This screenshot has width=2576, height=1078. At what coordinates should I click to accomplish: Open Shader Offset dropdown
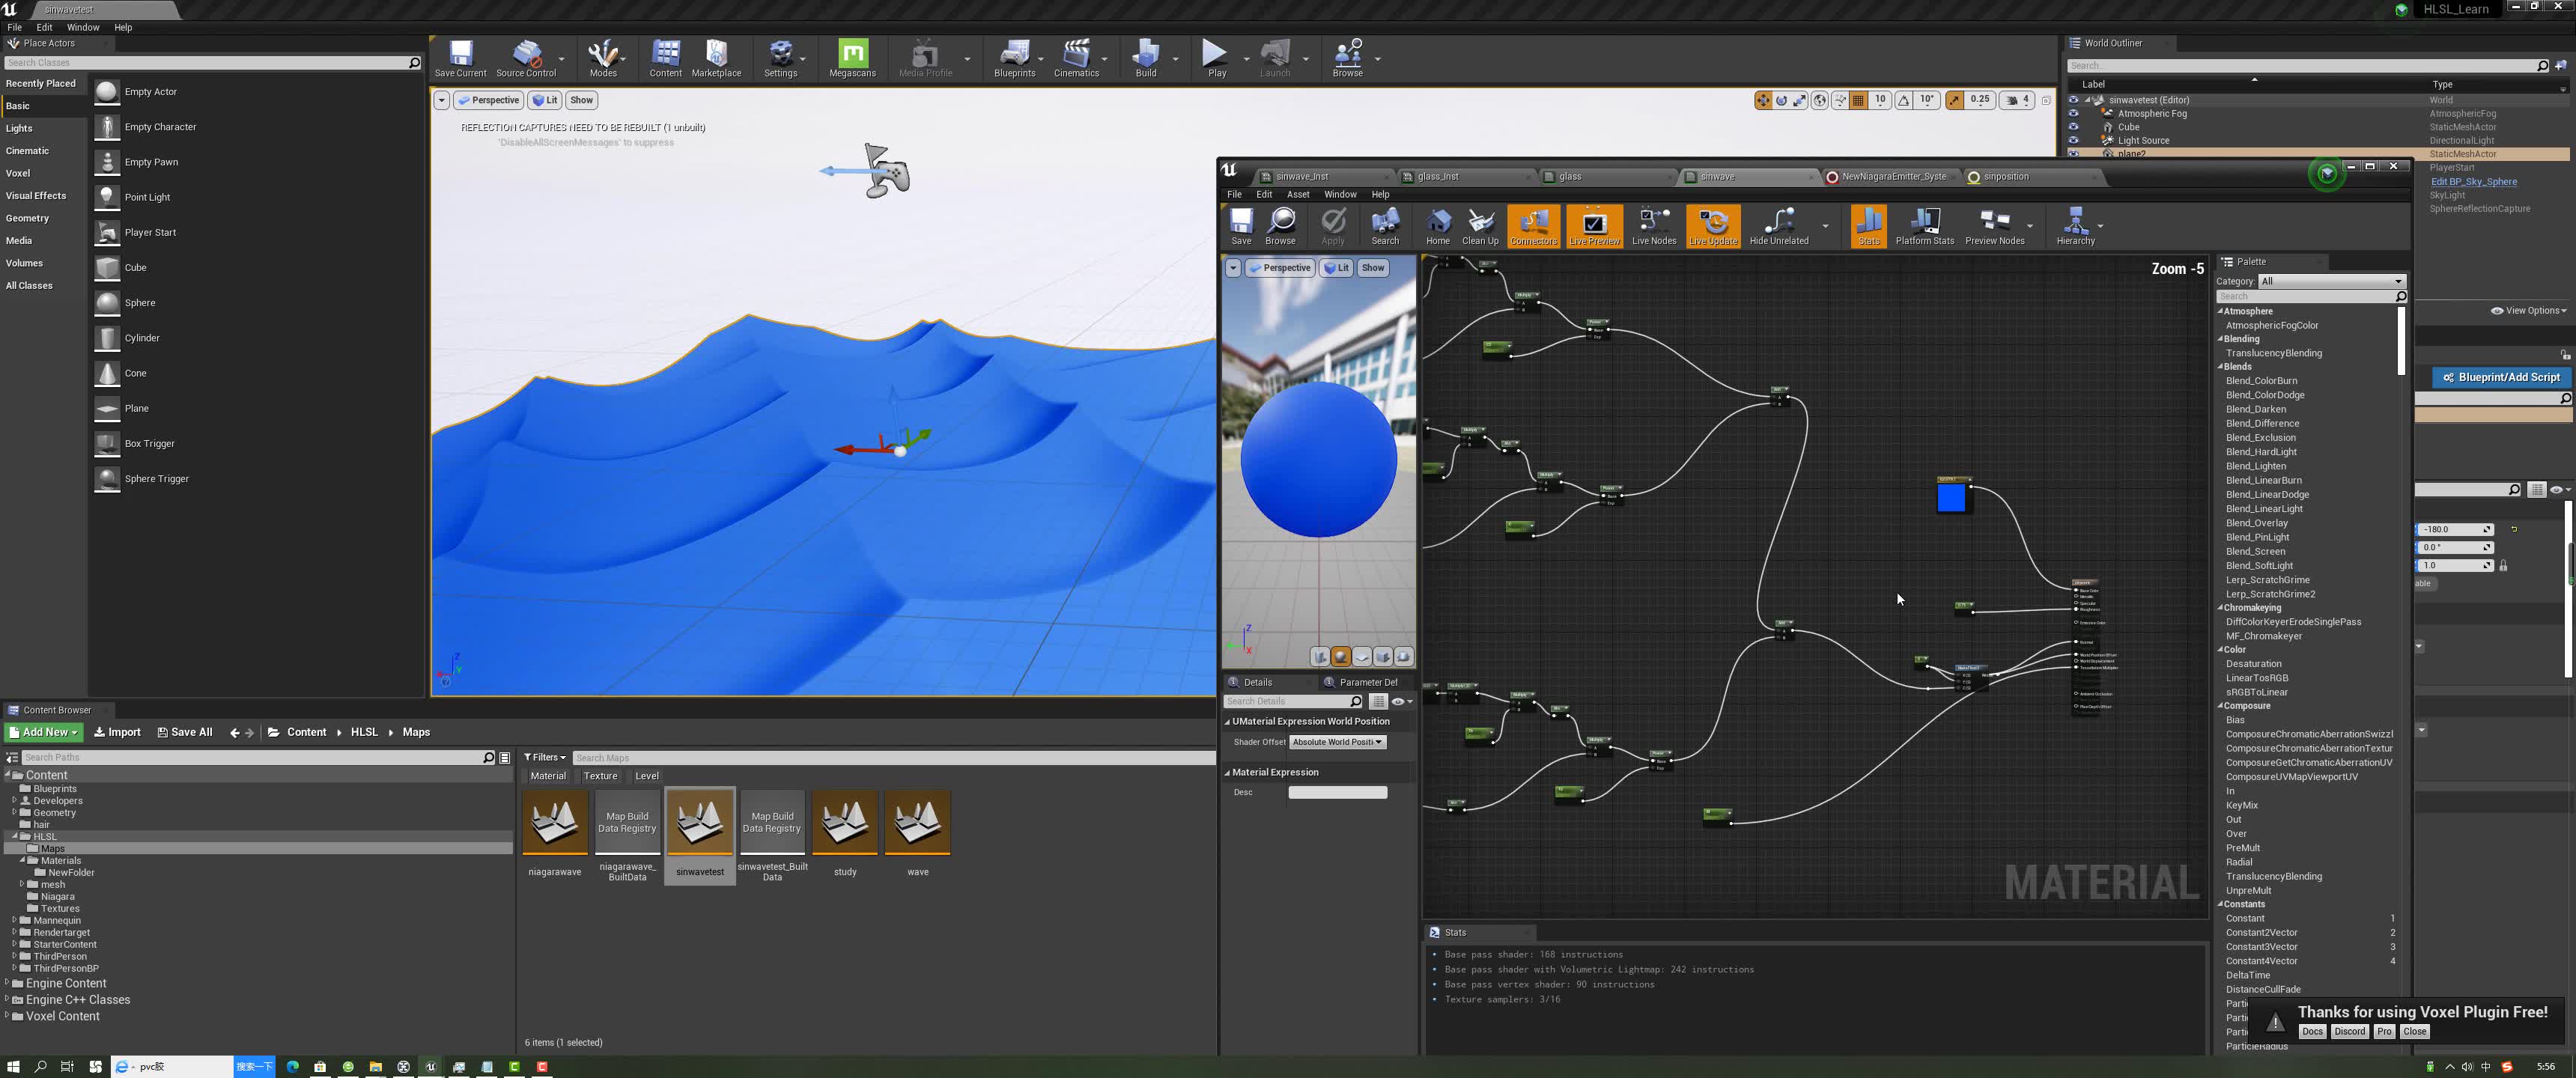[1337, 742]
